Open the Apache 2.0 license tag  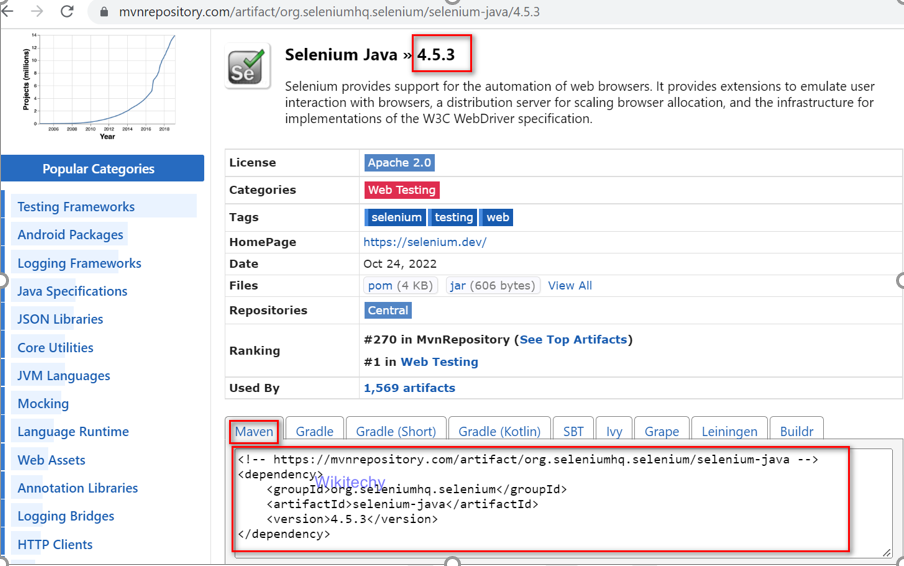(x=399, y=163)
